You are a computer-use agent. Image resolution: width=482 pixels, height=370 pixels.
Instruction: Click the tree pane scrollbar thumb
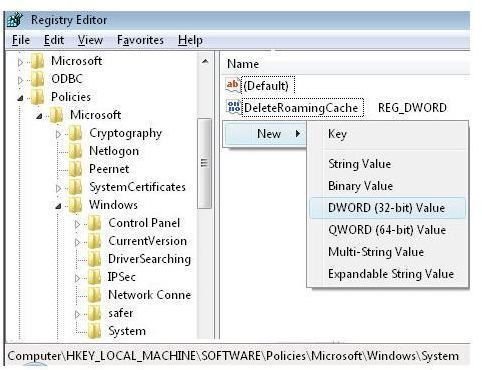pyautogui.click(x=204, y=163)
